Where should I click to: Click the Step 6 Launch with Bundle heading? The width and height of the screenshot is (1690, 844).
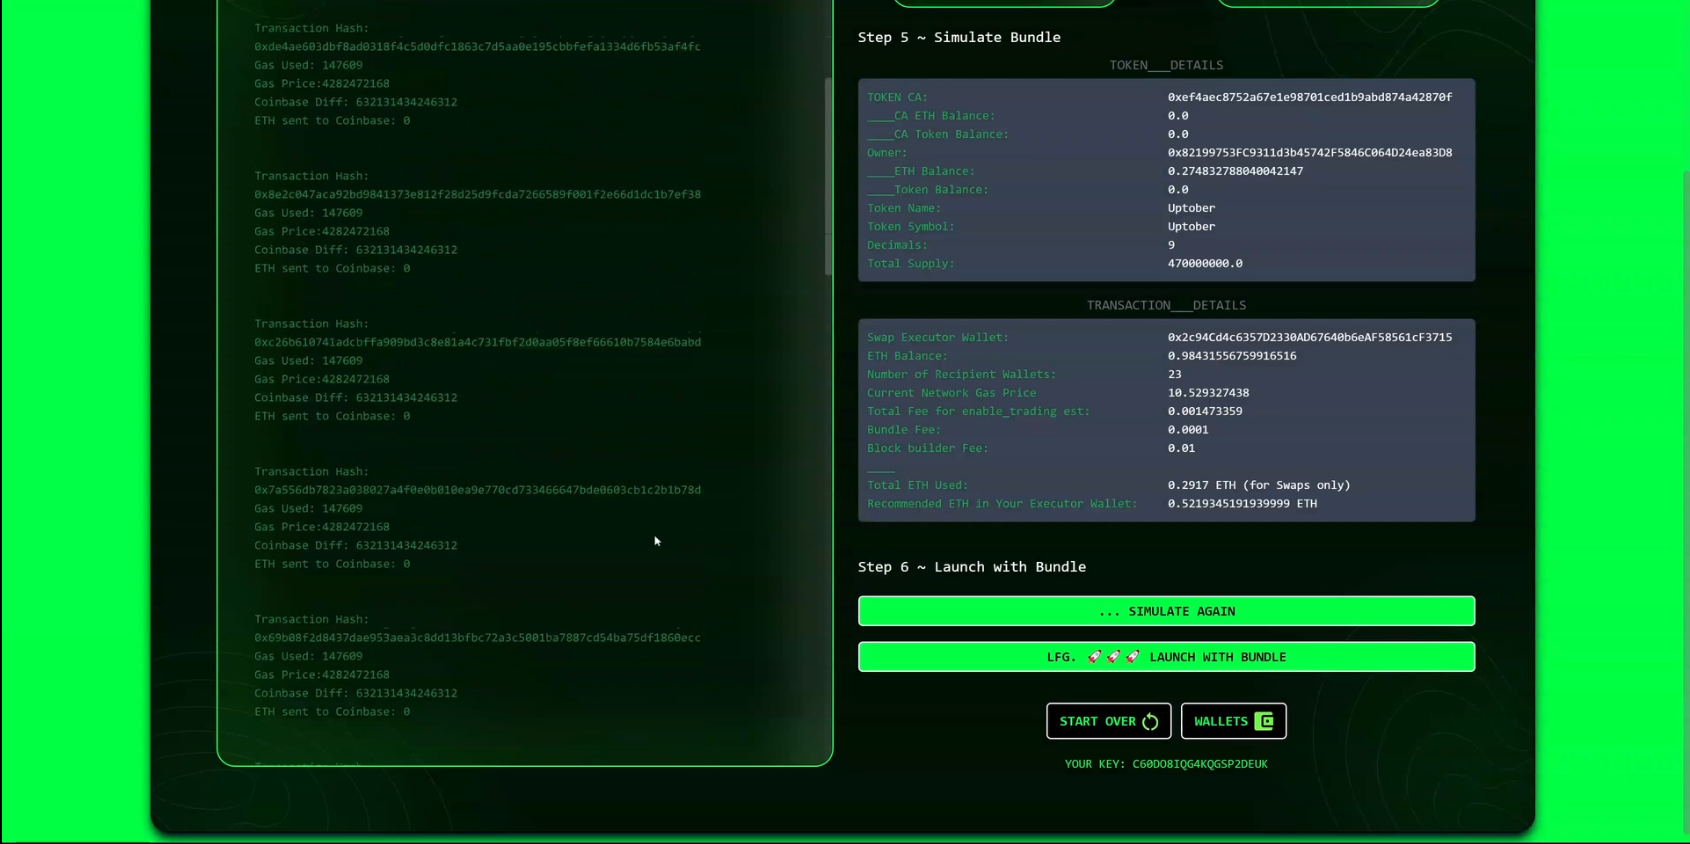pyautogui.click(x=971, y=567)
